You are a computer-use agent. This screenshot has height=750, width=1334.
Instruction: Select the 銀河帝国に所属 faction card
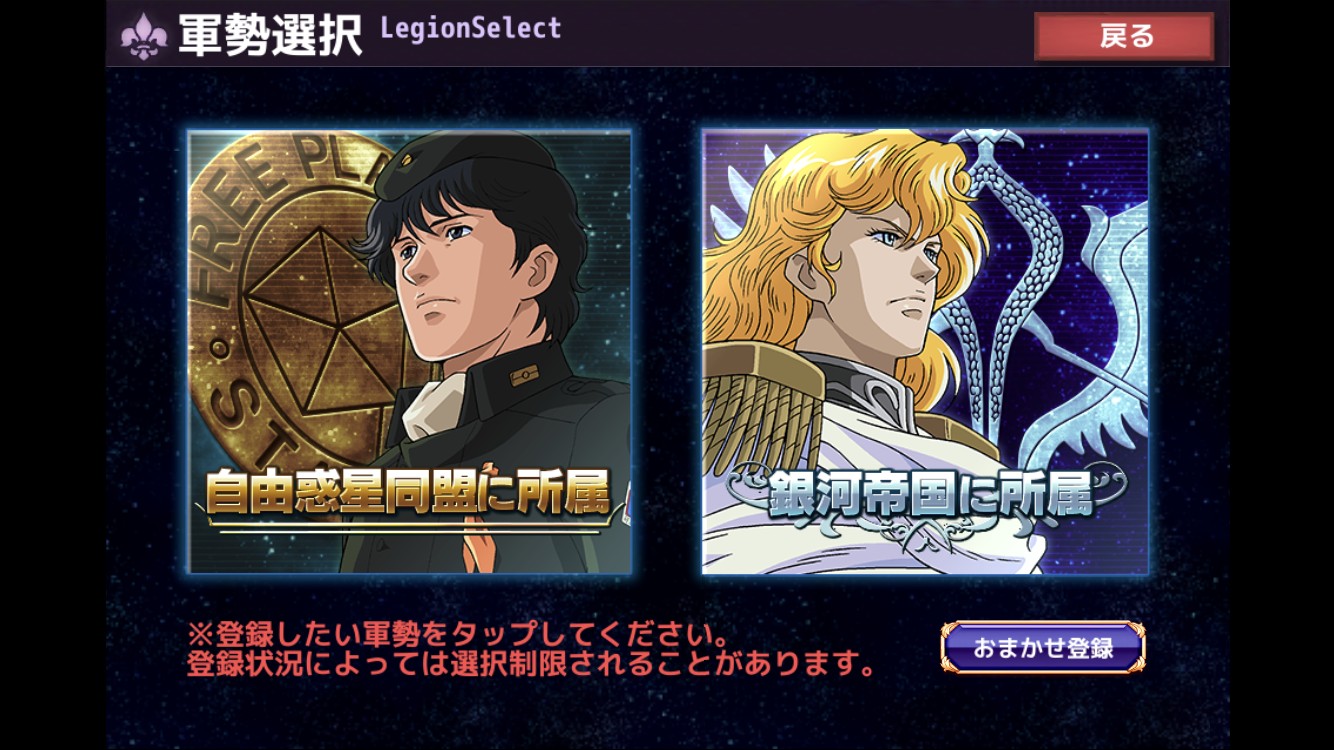[925, 352]
